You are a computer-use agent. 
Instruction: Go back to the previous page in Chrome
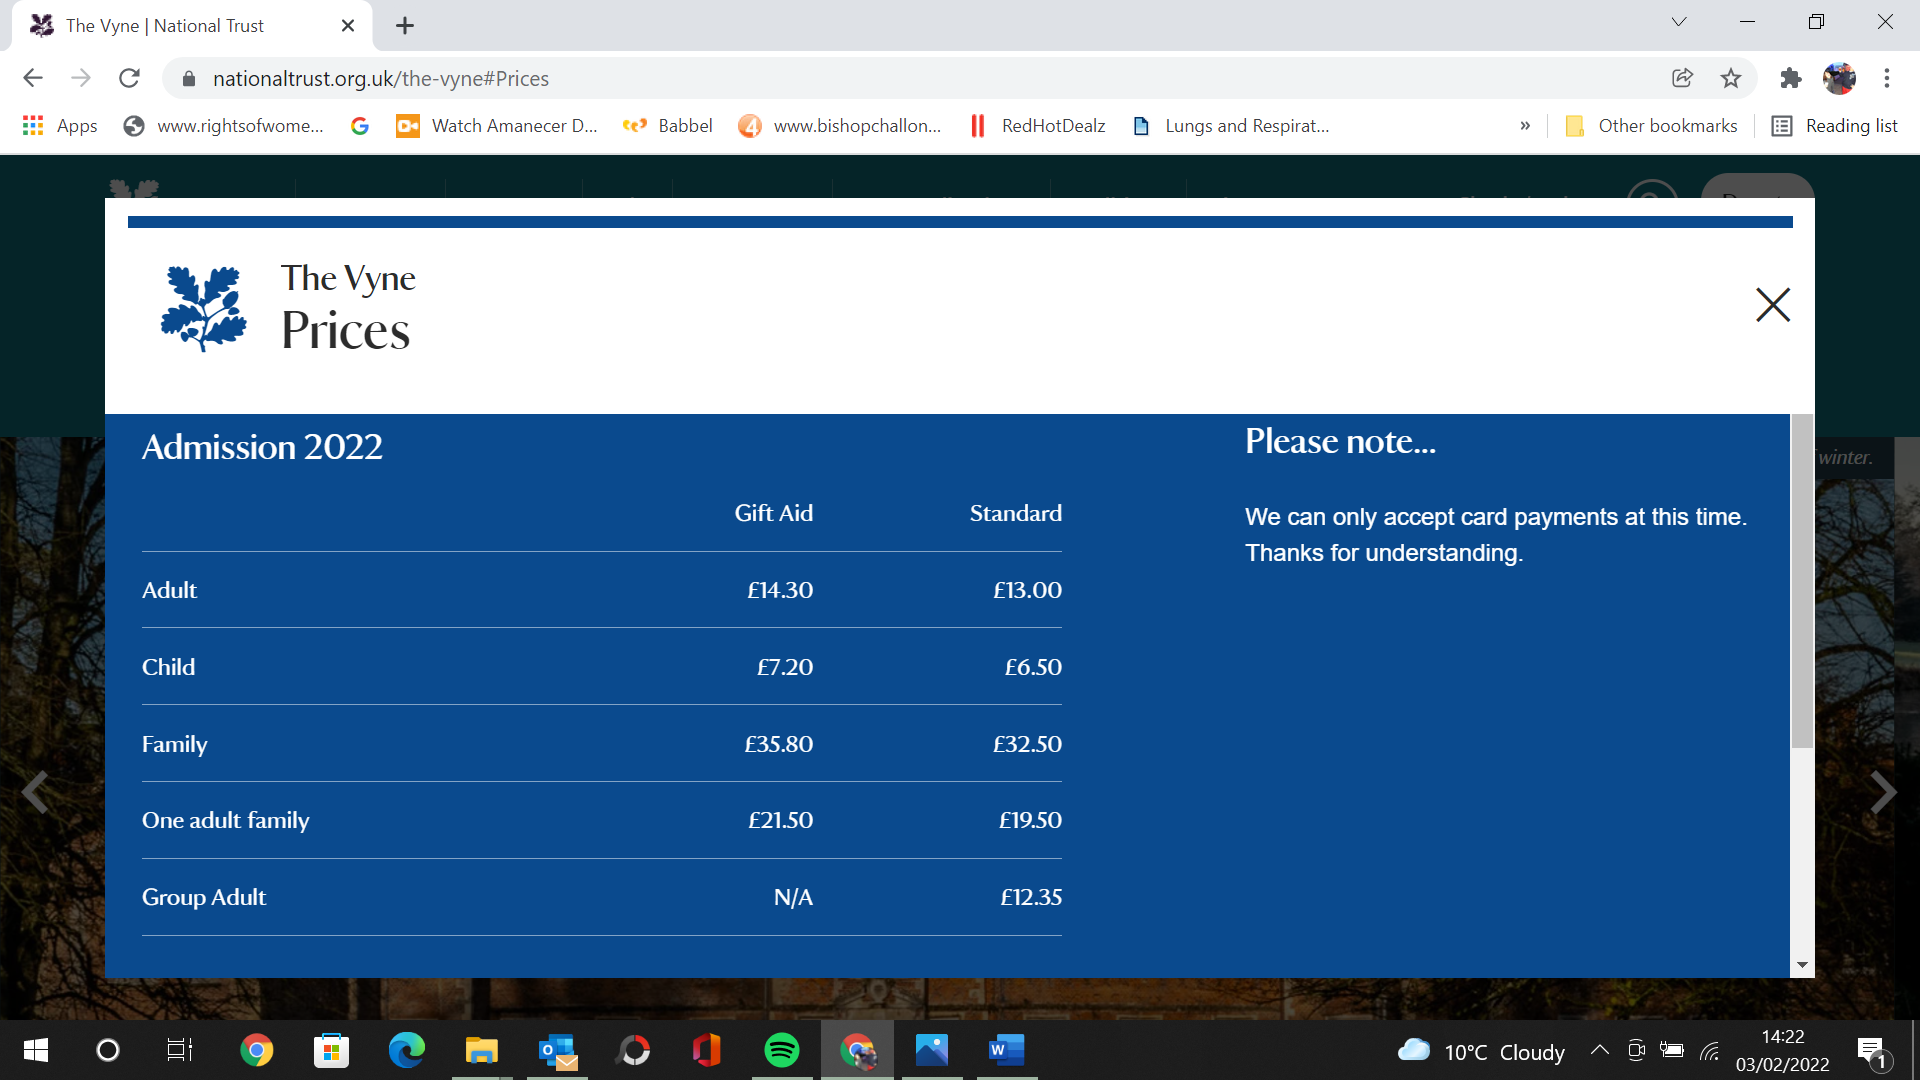tap(33, 78)
